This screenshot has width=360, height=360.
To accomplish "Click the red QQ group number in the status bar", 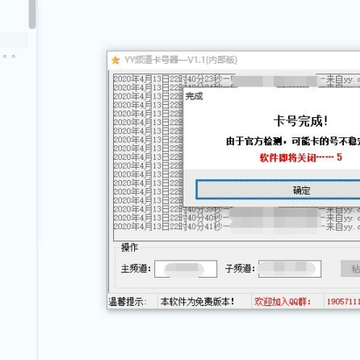I will tap(343, 302).
